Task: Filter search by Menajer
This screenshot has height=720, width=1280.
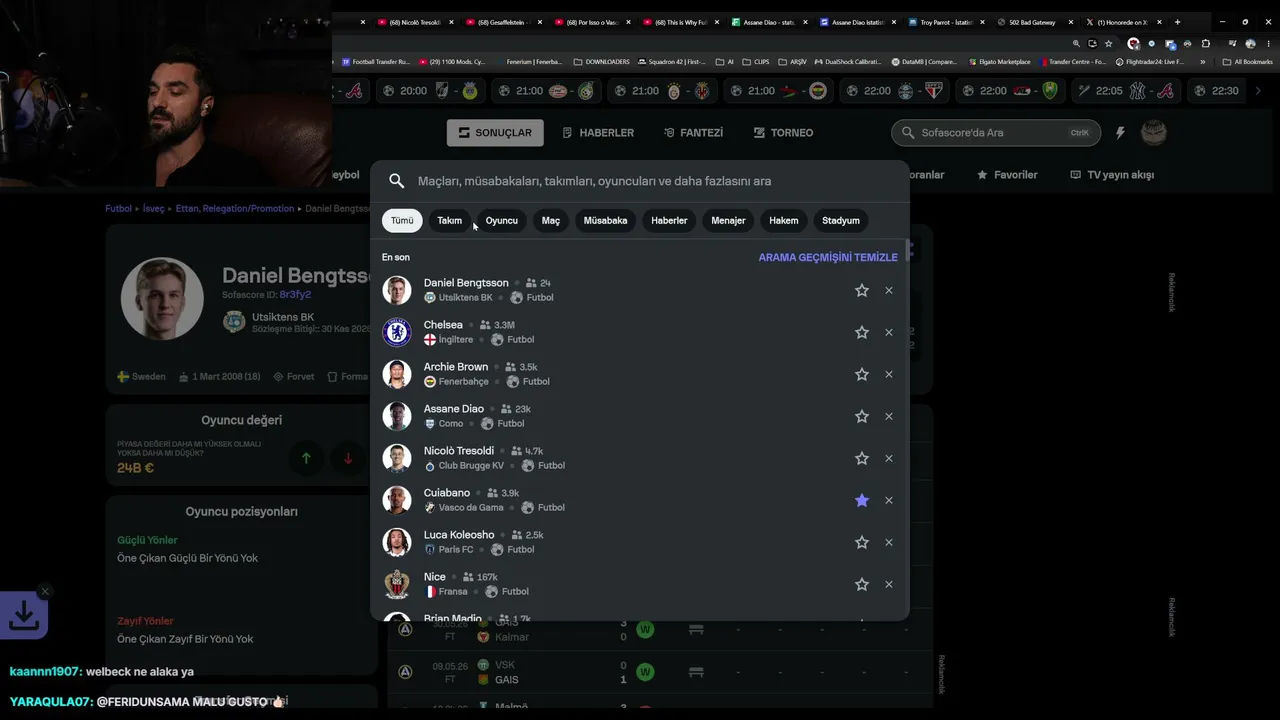Action: (x=728, y=220)
